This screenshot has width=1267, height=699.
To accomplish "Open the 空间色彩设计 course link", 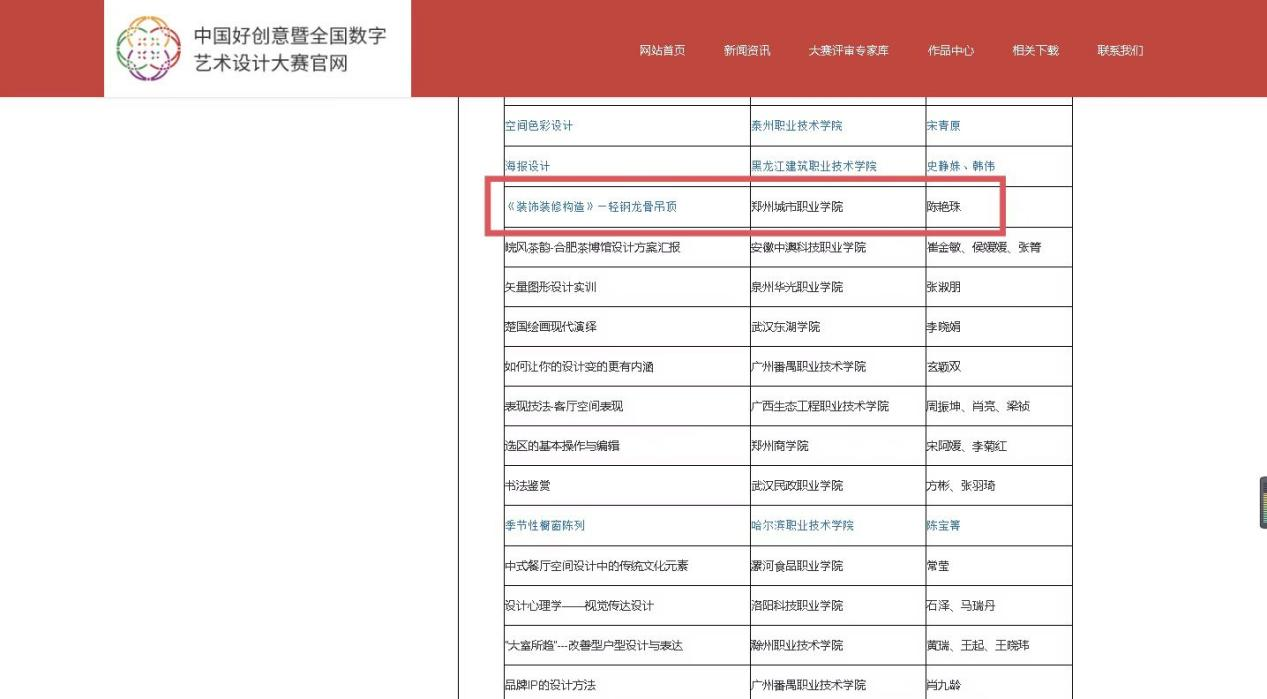I will tap(539, 126).
